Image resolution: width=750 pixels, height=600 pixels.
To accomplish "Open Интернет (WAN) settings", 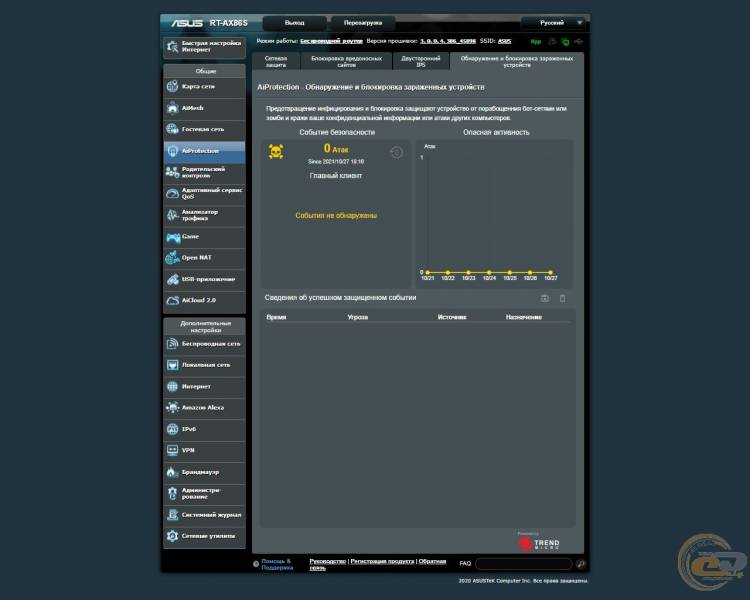I will [204, 387].
